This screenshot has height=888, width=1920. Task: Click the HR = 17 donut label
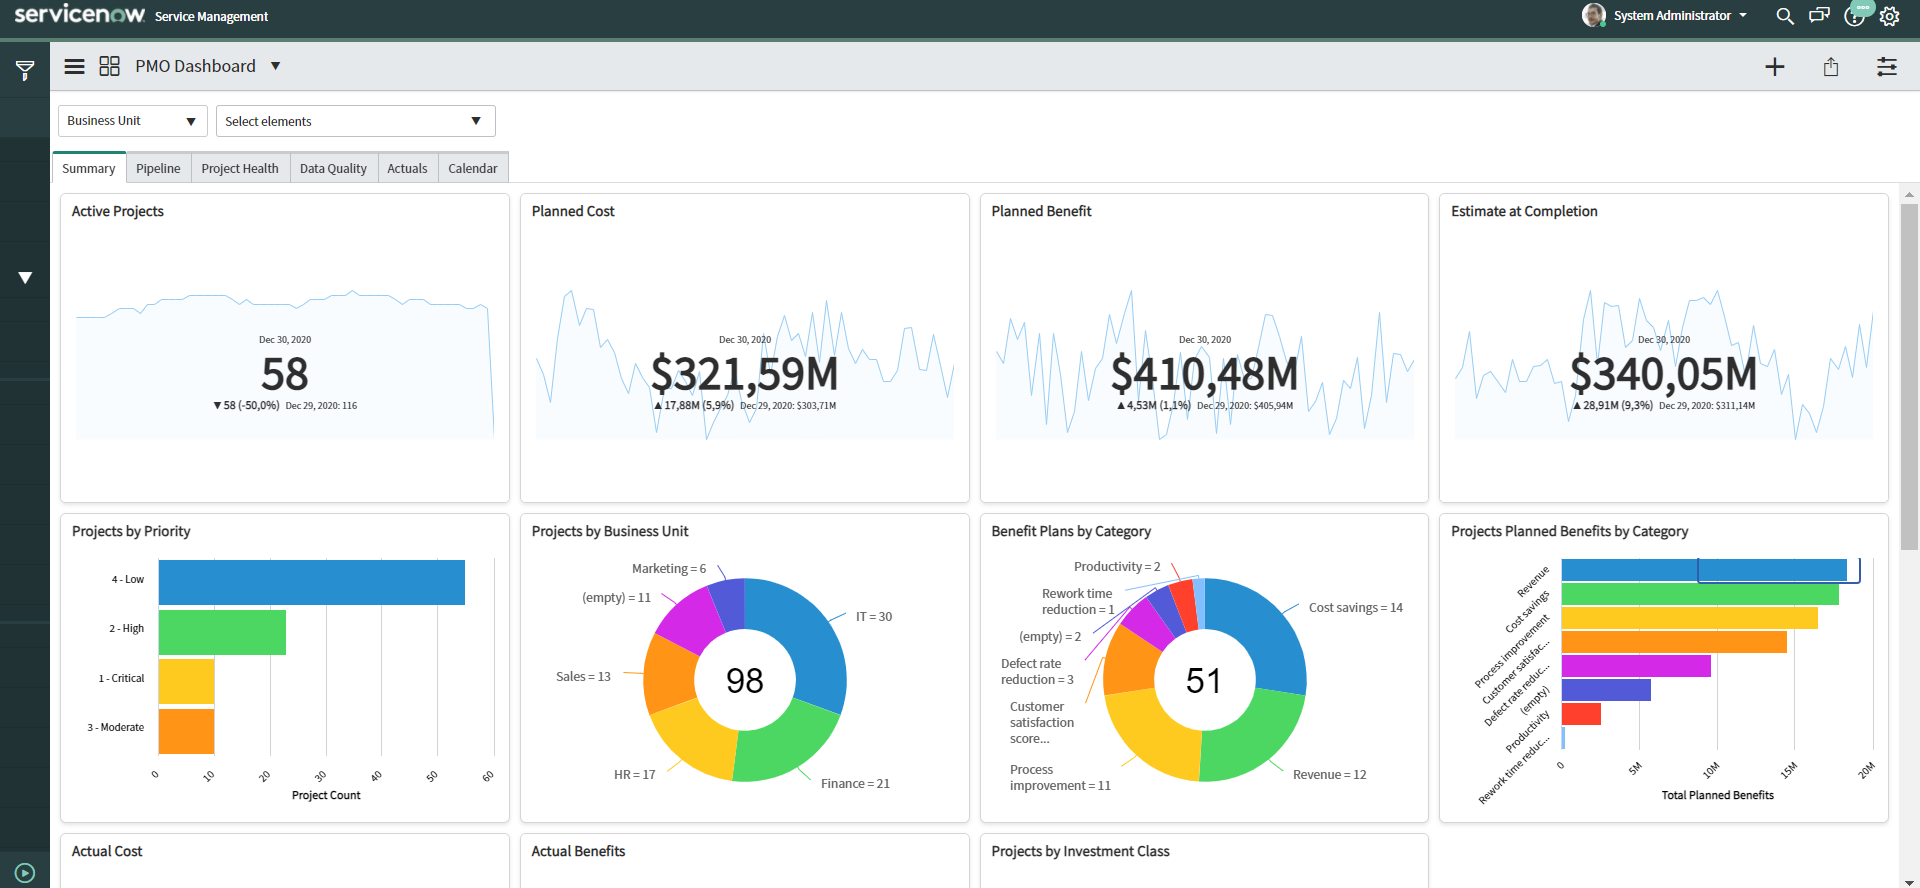click(x=635, y=775)
